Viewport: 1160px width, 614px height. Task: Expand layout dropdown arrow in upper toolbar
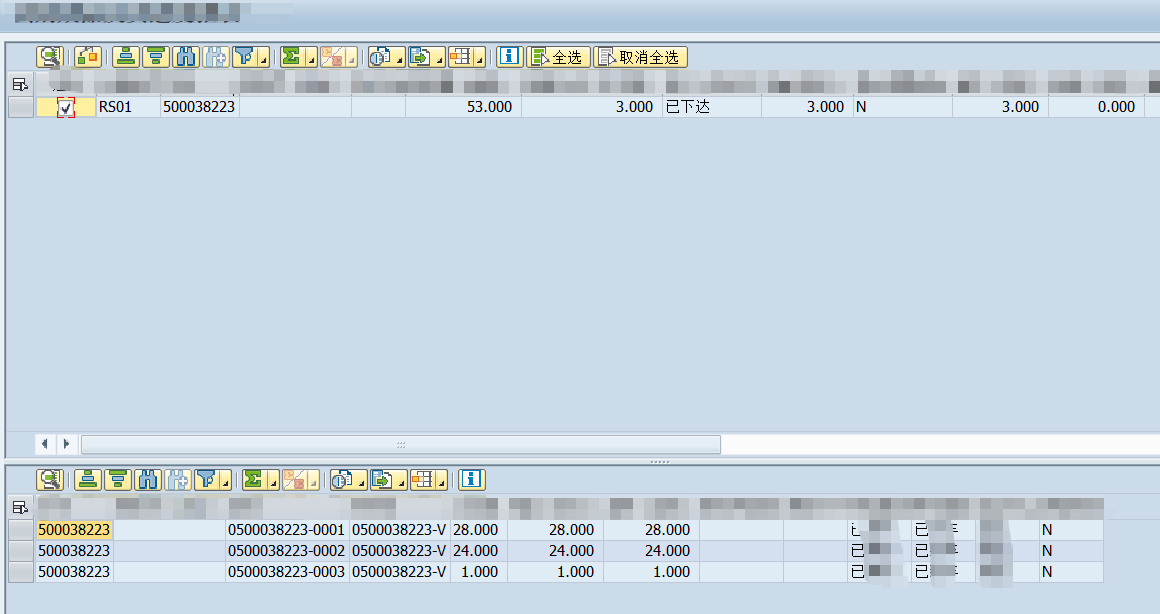(x=479, y=58)
